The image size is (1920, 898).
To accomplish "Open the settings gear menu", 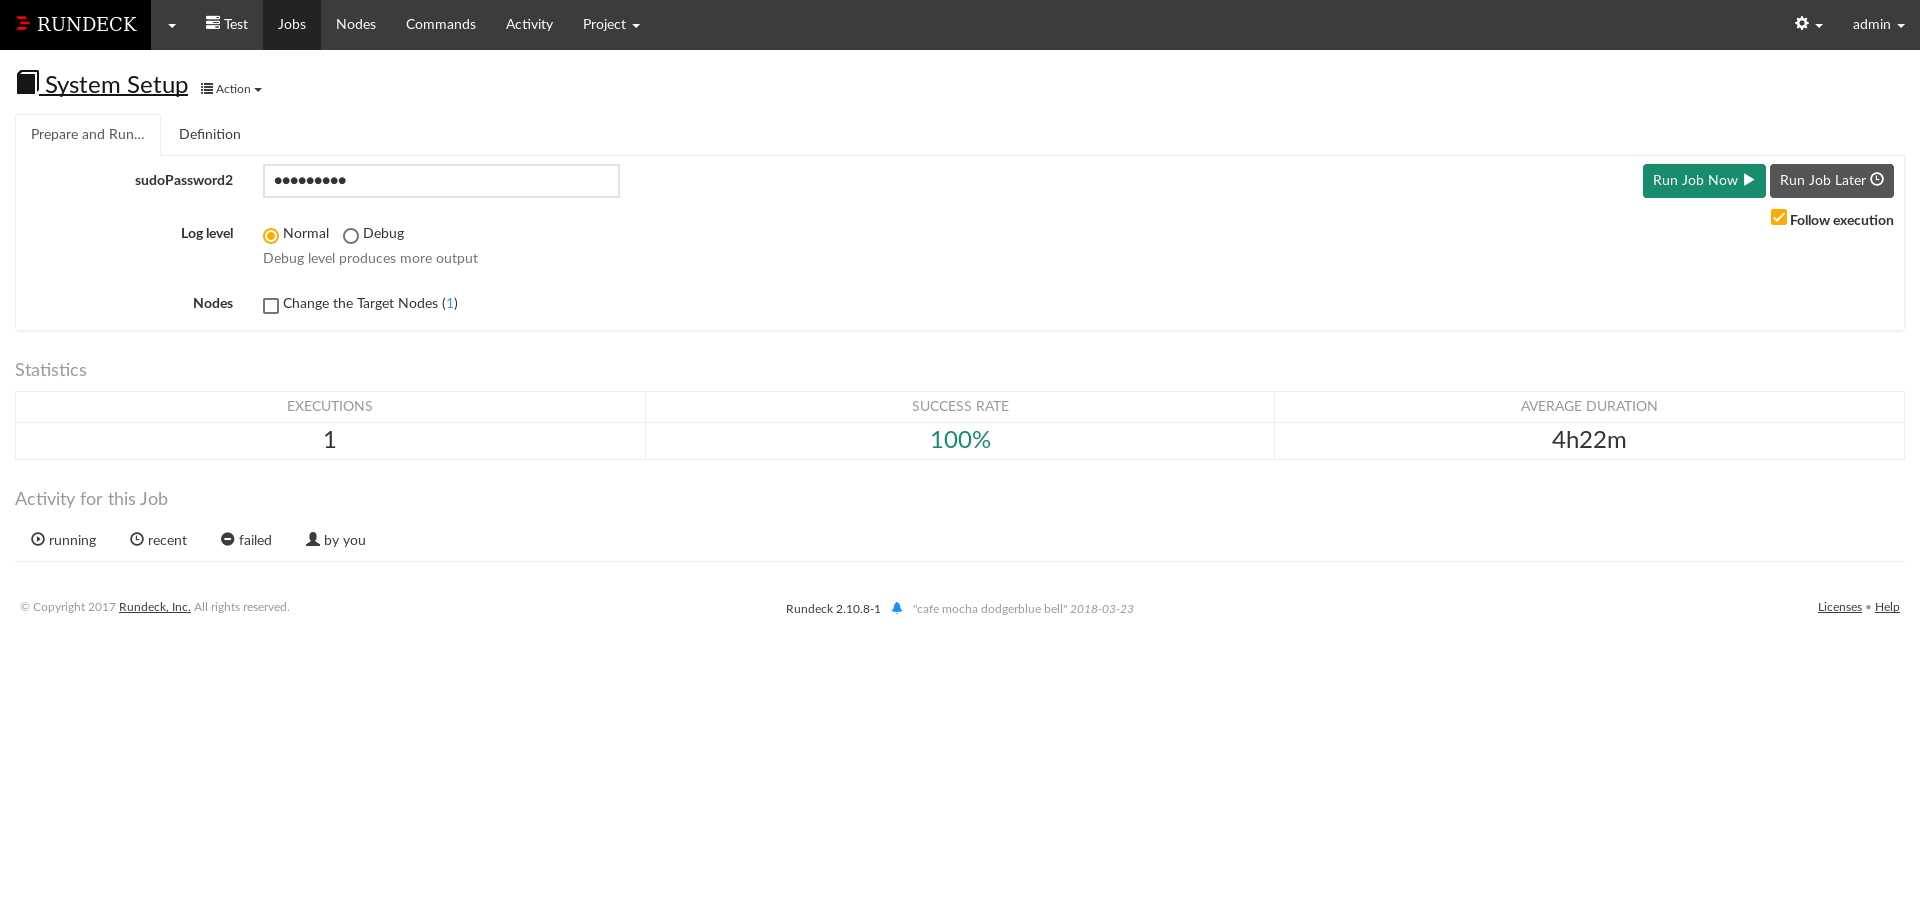I will [x=1808, y=24].
